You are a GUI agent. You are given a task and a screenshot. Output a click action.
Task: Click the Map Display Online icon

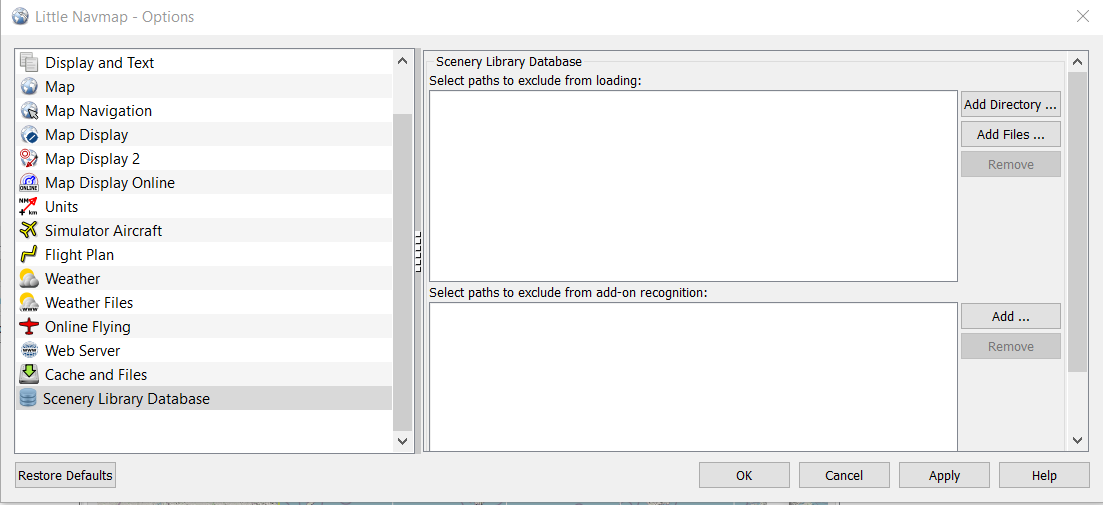tap(29, 183)
